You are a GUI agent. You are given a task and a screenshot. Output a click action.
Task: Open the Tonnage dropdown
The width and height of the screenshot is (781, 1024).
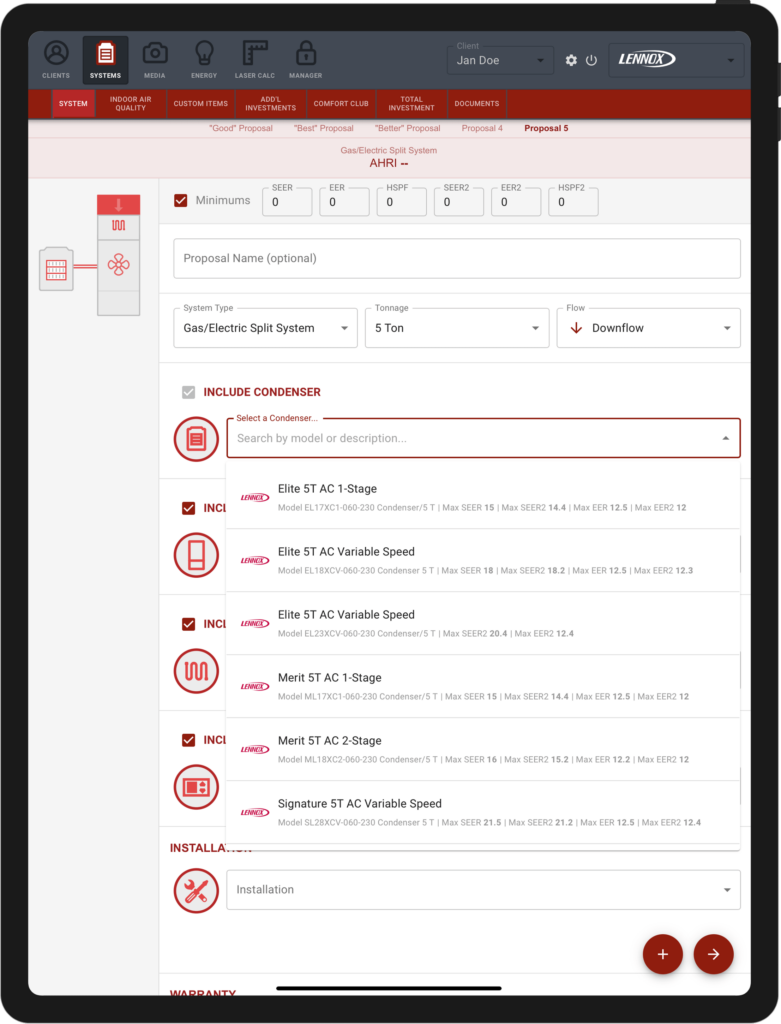[x=457, y=328]
